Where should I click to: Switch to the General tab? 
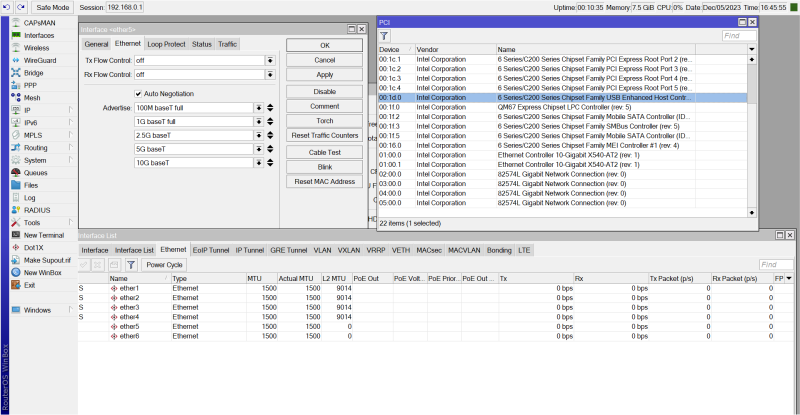(x=96, y=44)
